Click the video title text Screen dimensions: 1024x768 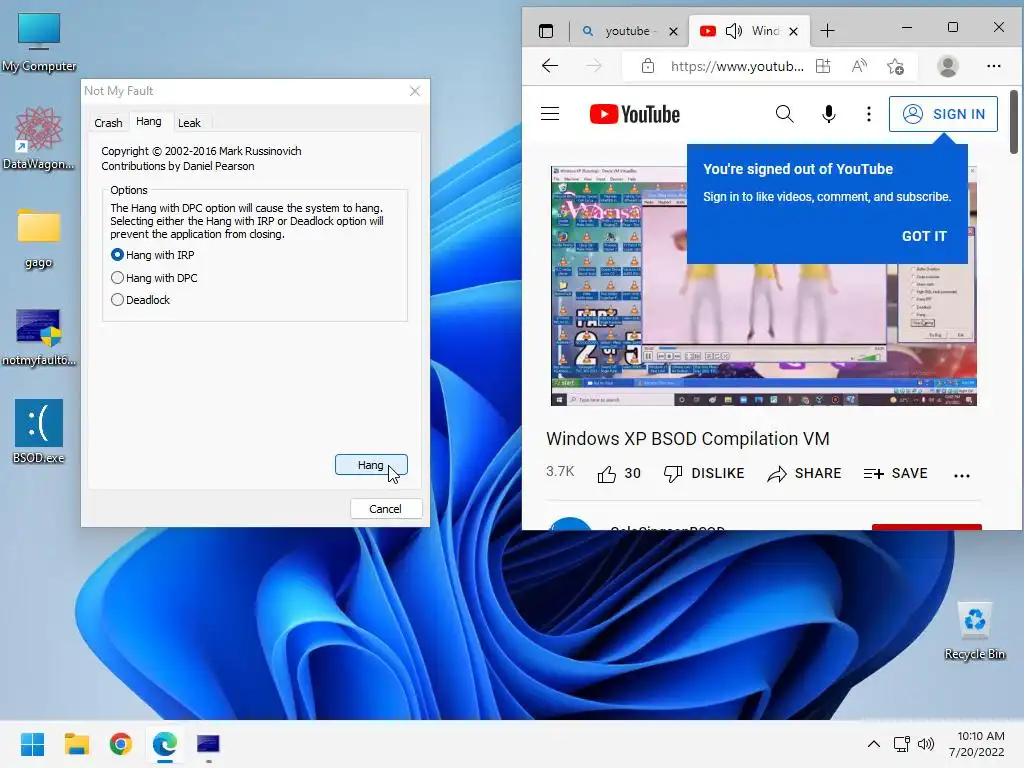pyautogui.click(x=688, y=438)
